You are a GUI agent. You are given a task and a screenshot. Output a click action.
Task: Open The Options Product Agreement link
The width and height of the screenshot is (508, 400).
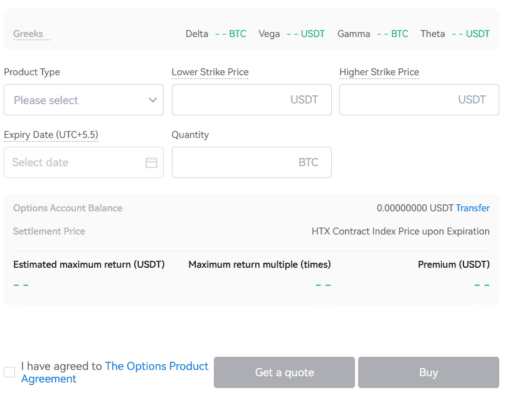pyautogui.click(x=115, y=372)
